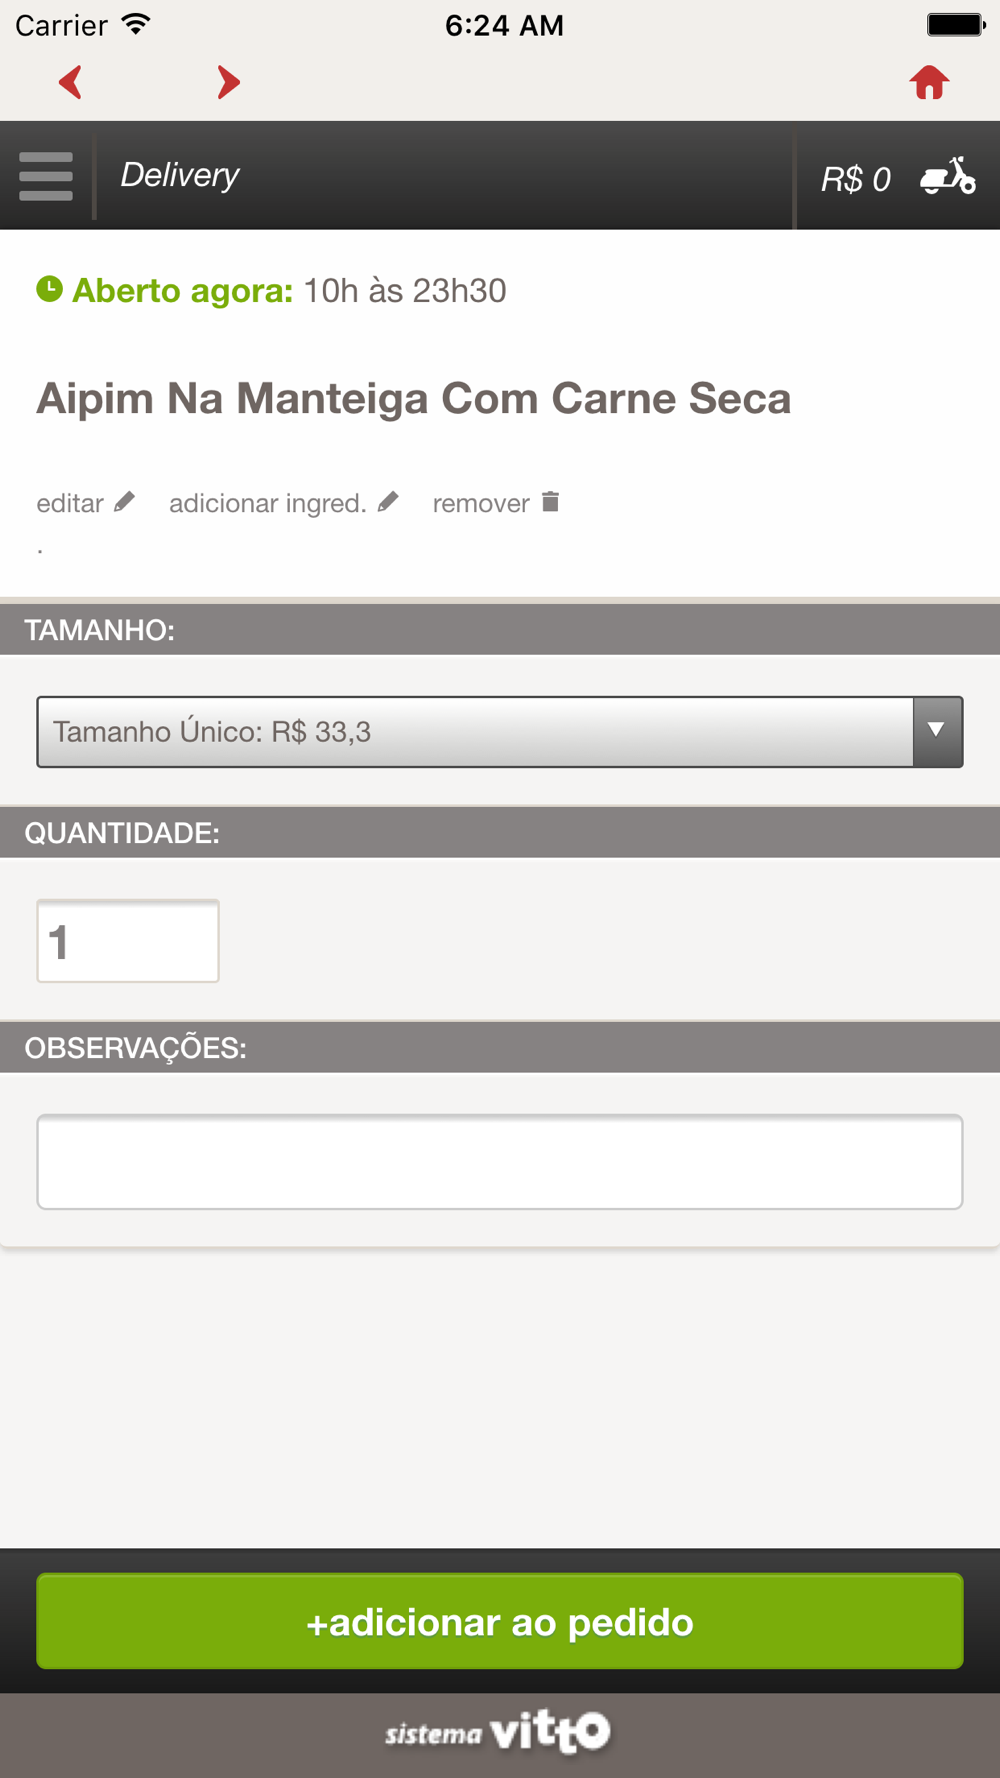Tap the red forward arrow

click(x=228, y=82)
